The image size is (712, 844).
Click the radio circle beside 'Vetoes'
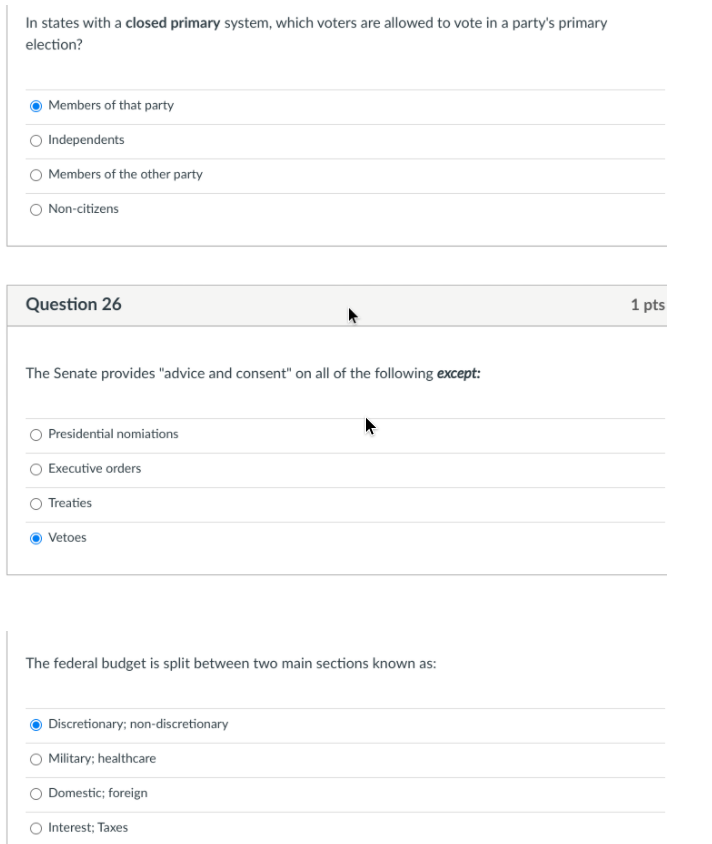37,538
